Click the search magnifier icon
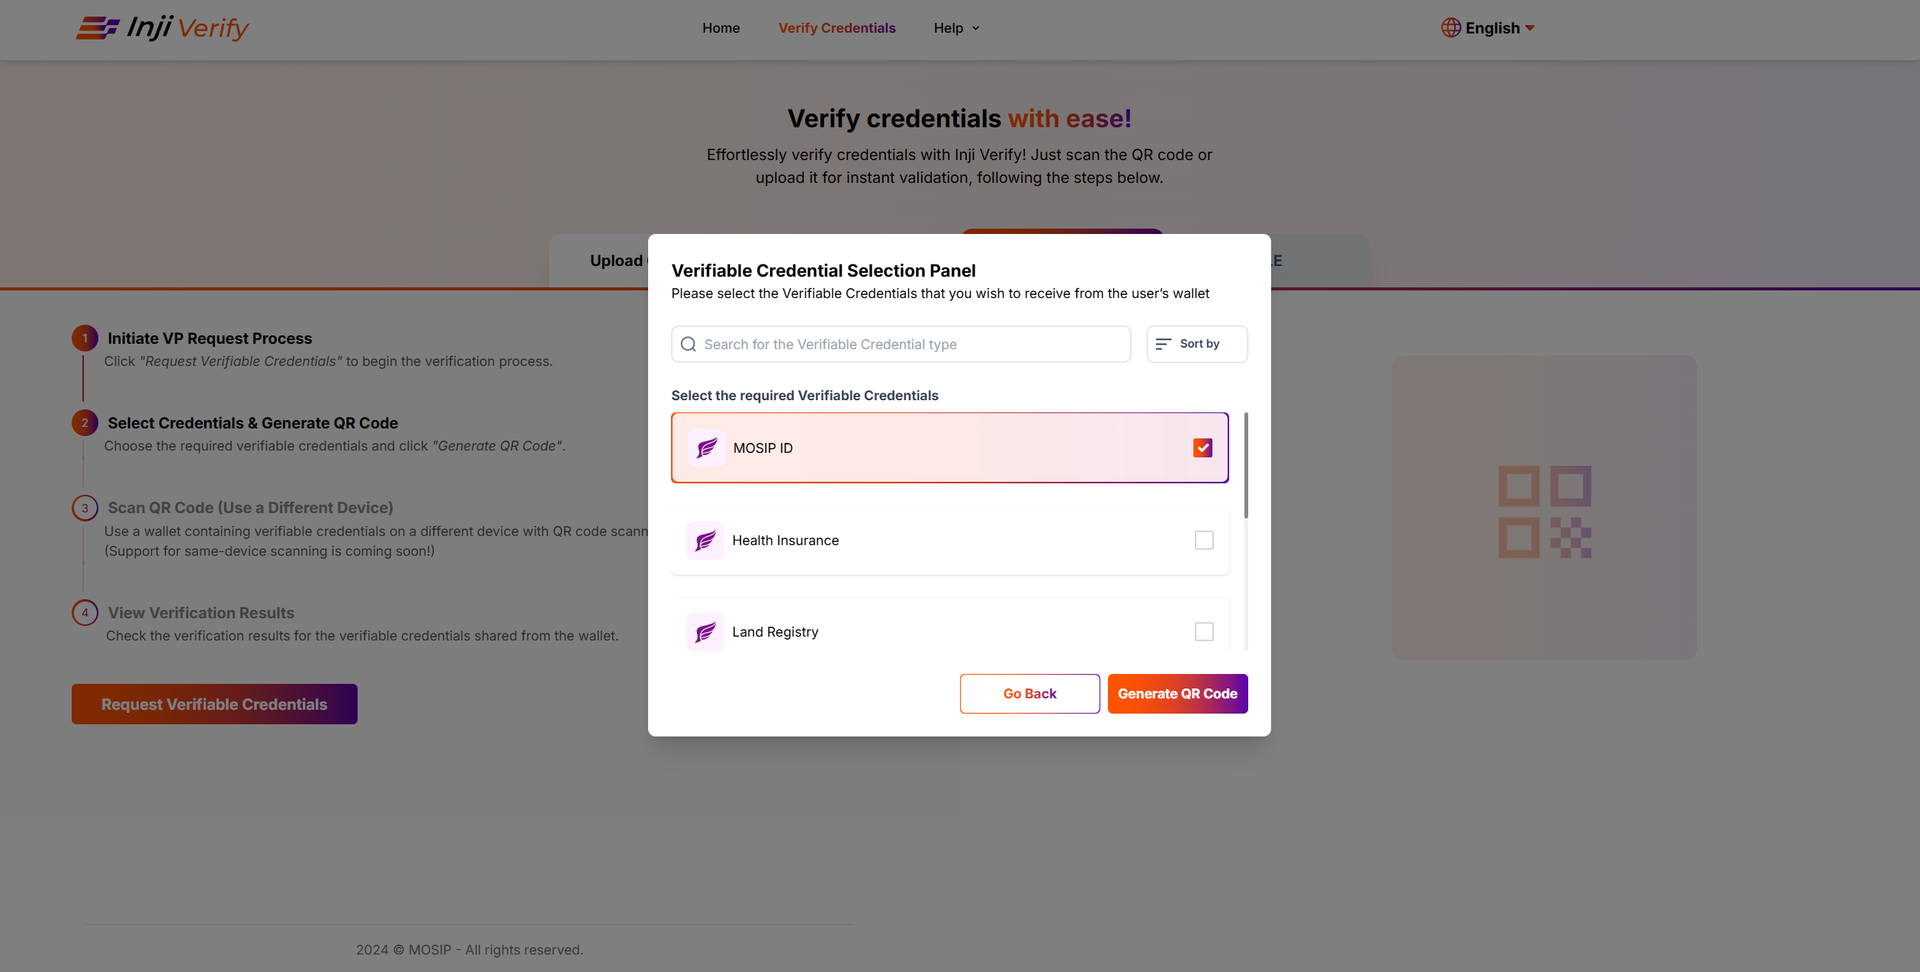 tap(688, 344)
